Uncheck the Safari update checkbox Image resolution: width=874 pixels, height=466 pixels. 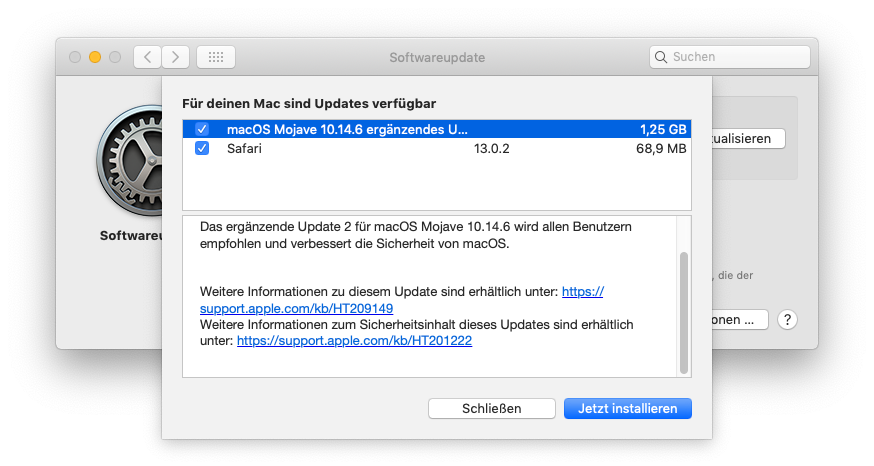[x=202, y=148]
